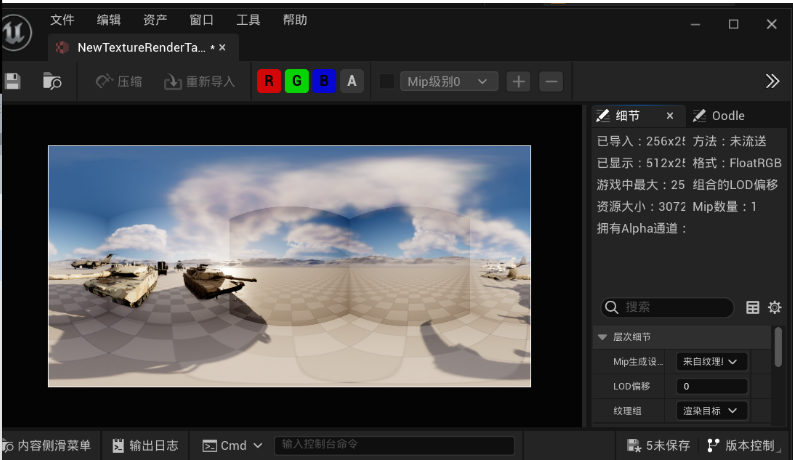Viewport: 793px width, 460px height.
Task: Toggle the blue B channel button
Action: 323,81
